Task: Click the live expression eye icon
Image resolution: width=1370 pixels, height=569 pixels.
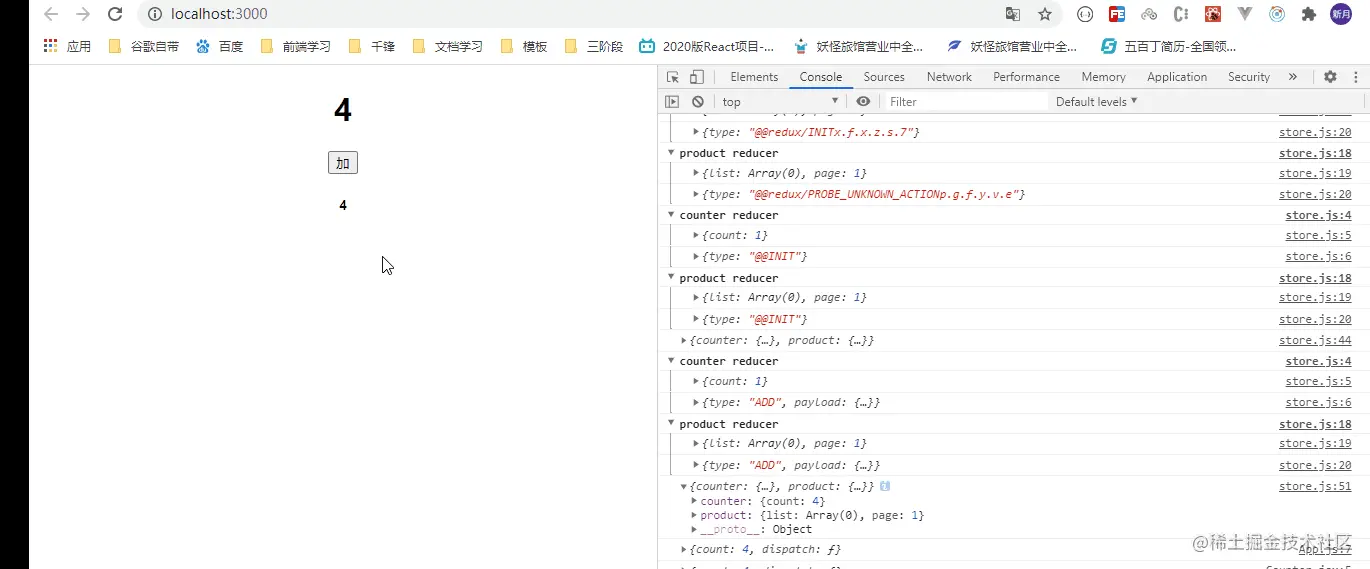Action: click(863, 101)
